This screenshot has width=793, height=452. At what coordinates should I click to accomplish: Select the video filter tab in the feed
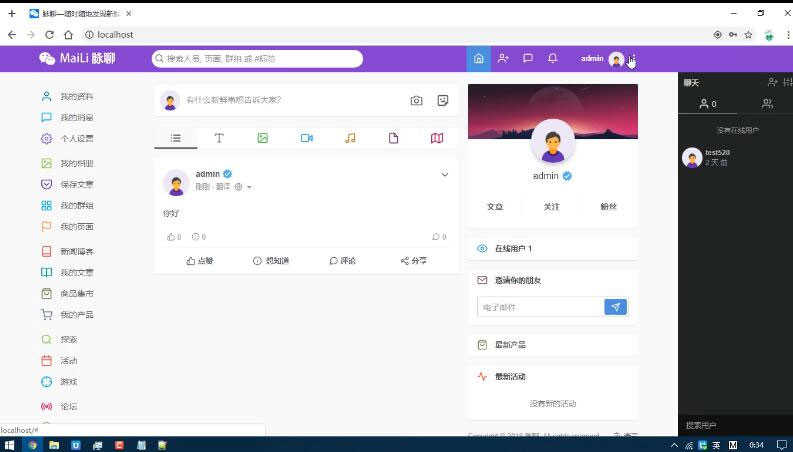tap(306, 138)
